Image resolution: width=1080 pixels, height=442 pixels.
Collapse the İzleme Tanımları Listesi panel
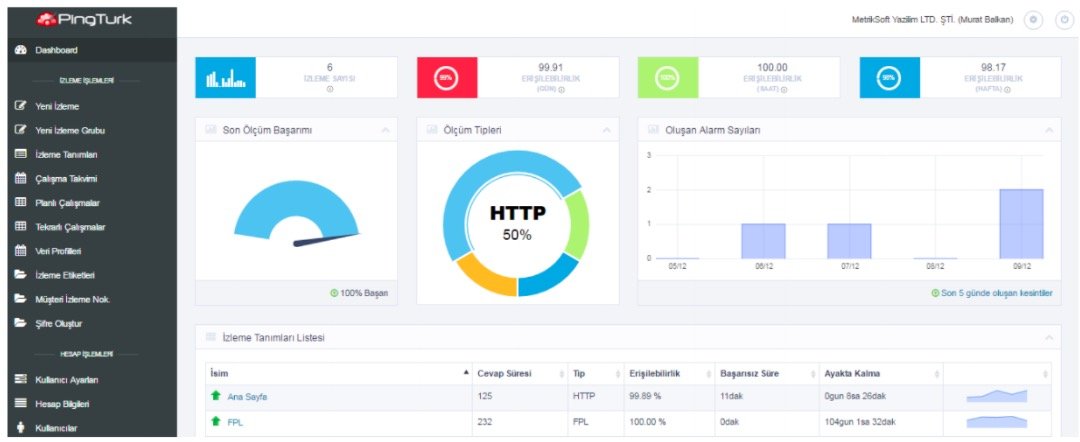click(x=1048, y=338)
